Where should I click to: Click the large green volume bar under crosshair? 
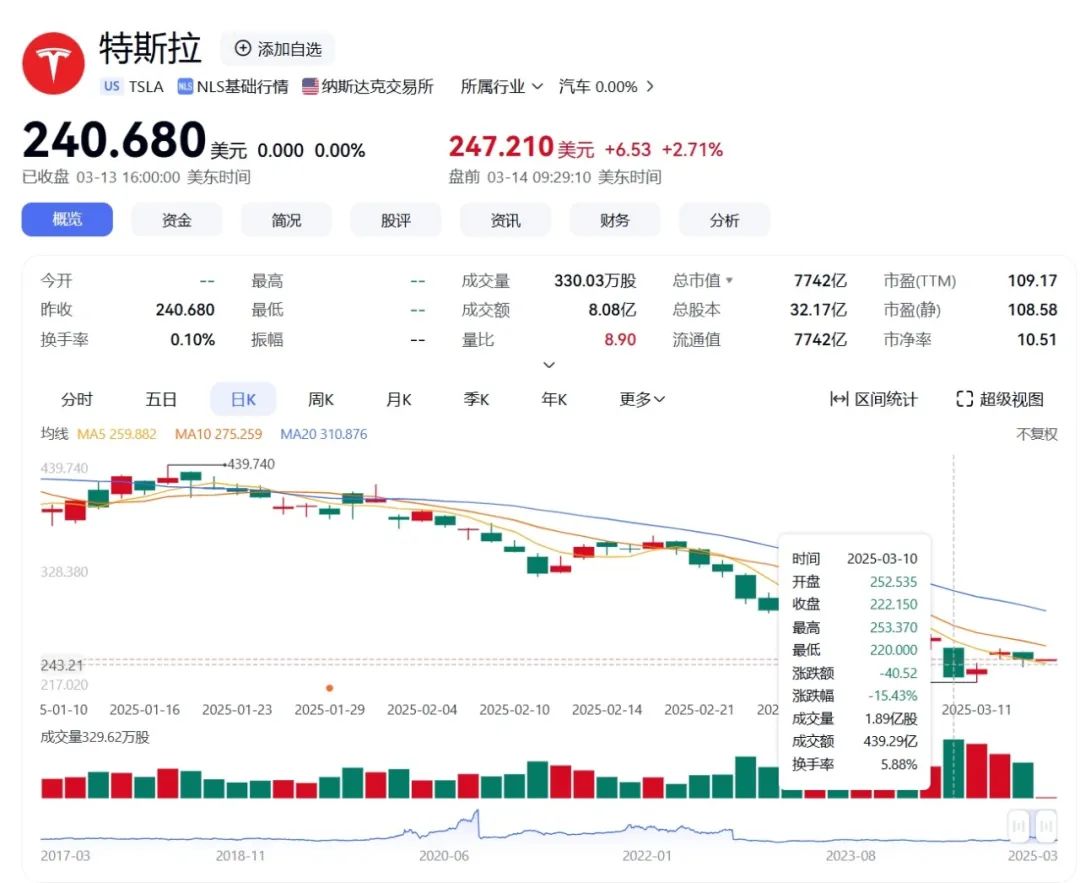pos(953,769)
